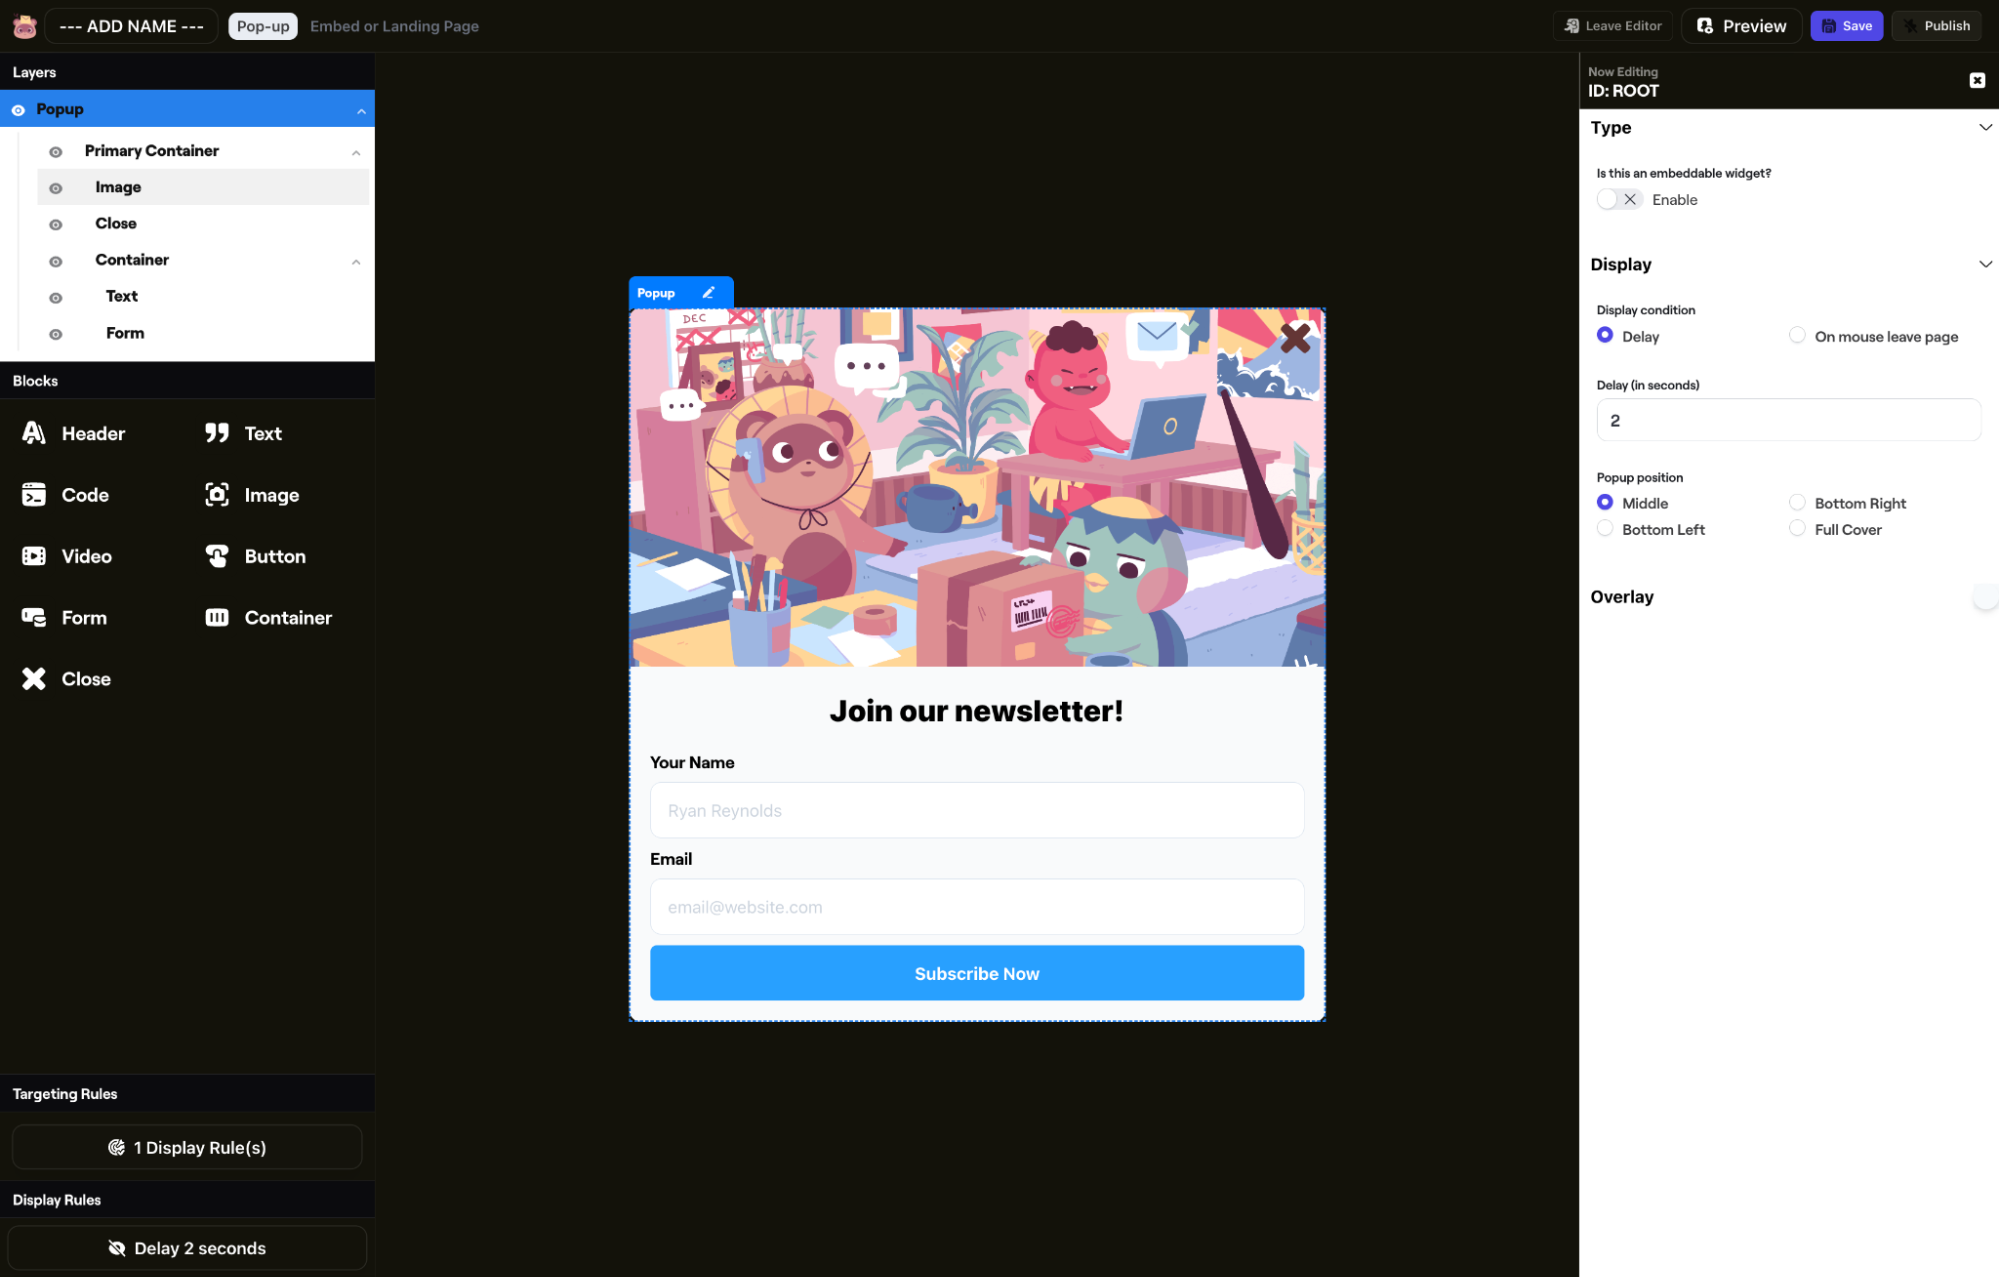
Task: Select the Form layer in tree
Action: click(125, 333)
